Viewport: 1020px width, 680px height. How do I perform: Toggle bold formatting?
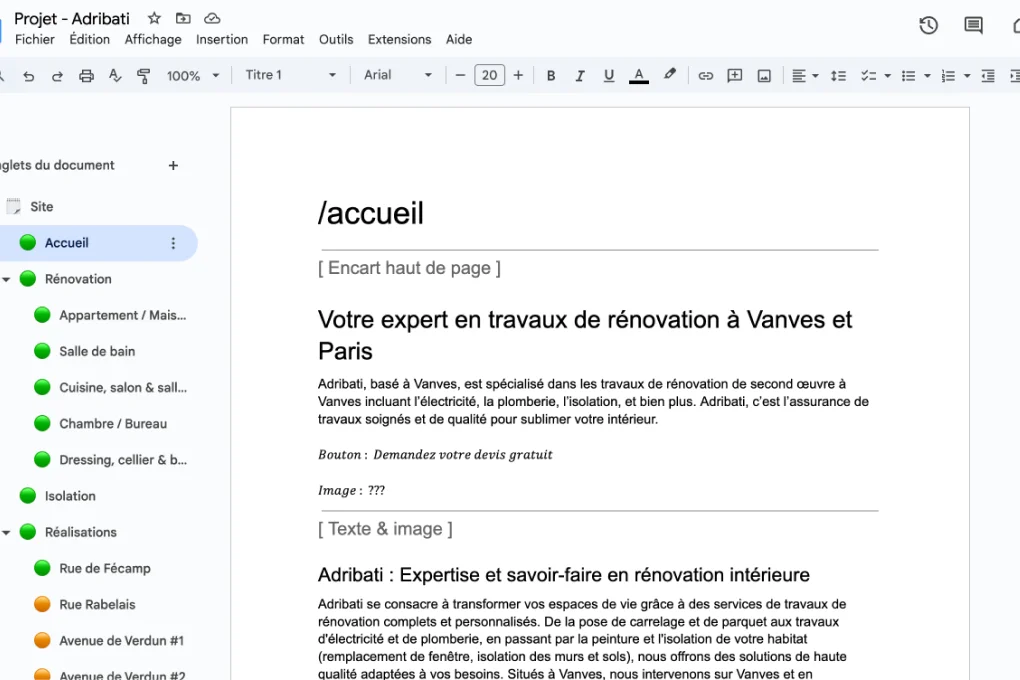tap(550, 76)
